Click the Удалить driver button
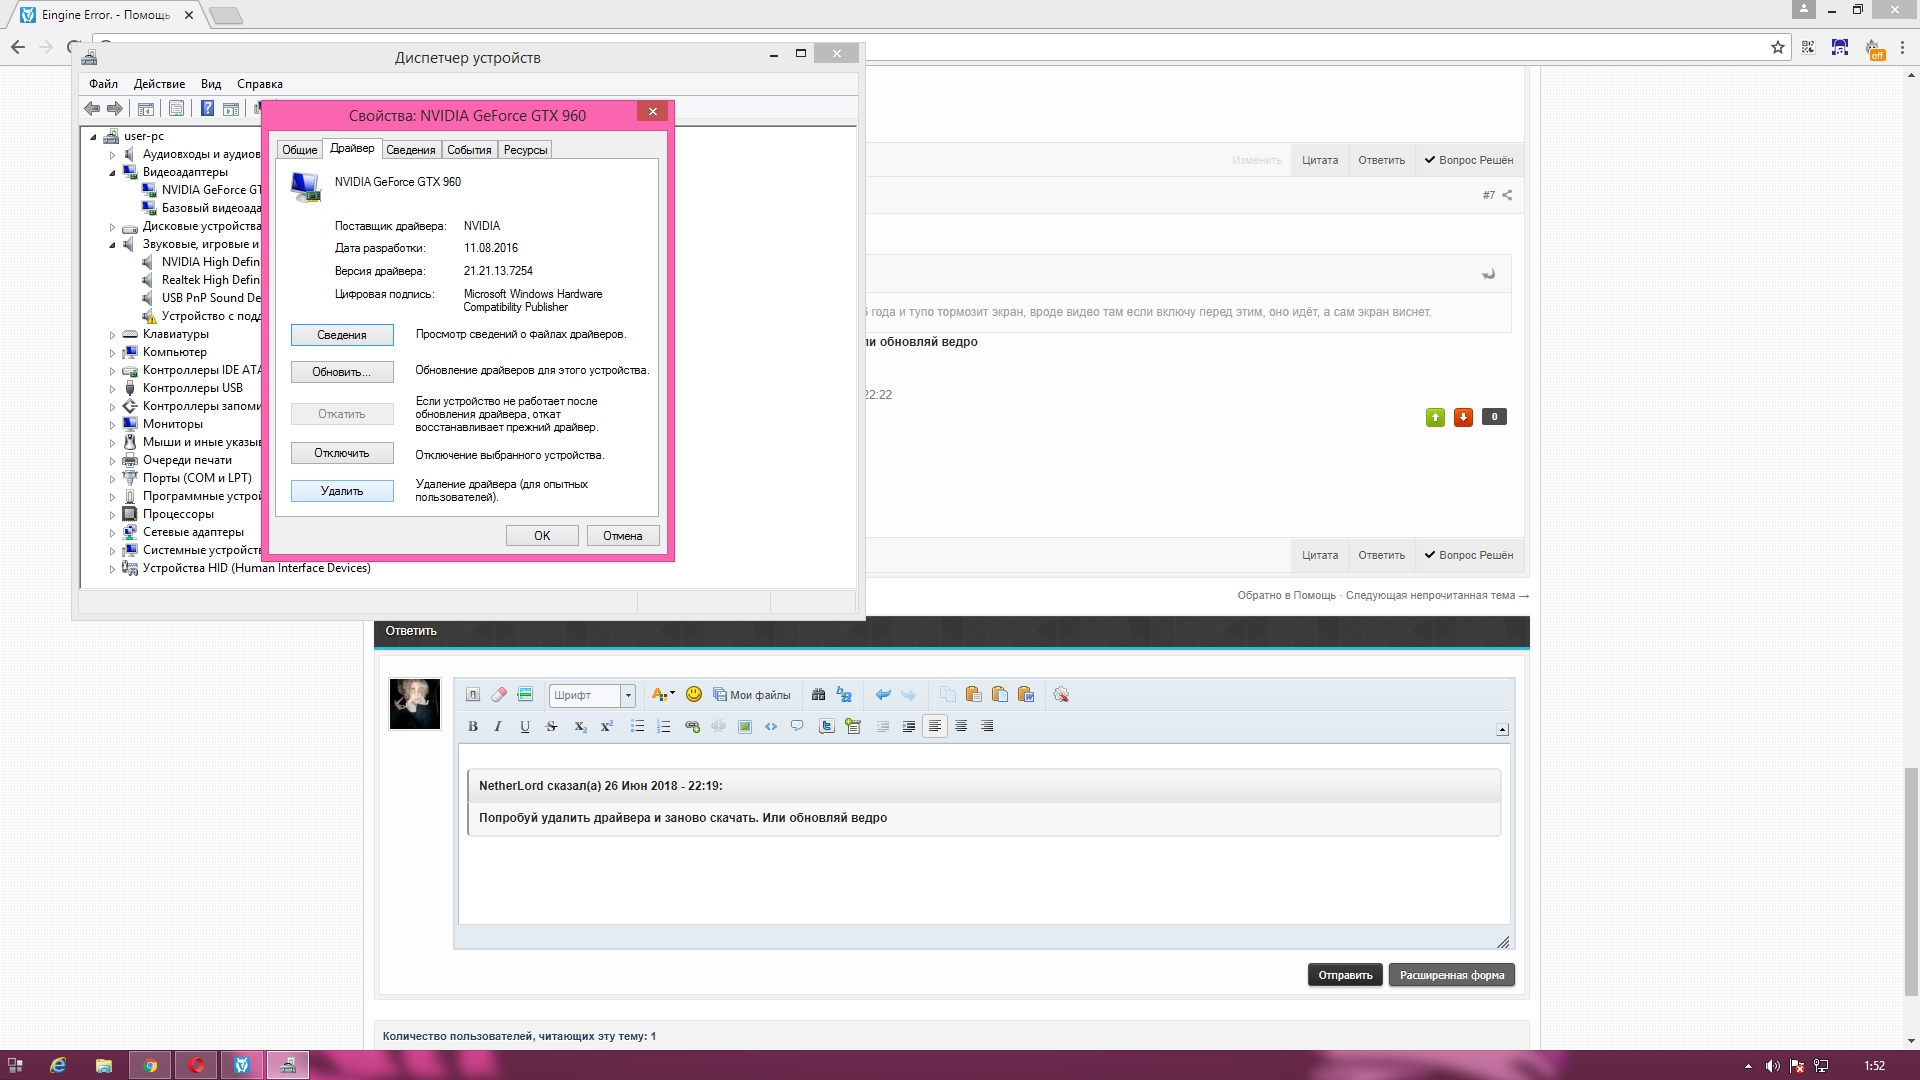The image size is (1920, 1080). tap(342, 491)
